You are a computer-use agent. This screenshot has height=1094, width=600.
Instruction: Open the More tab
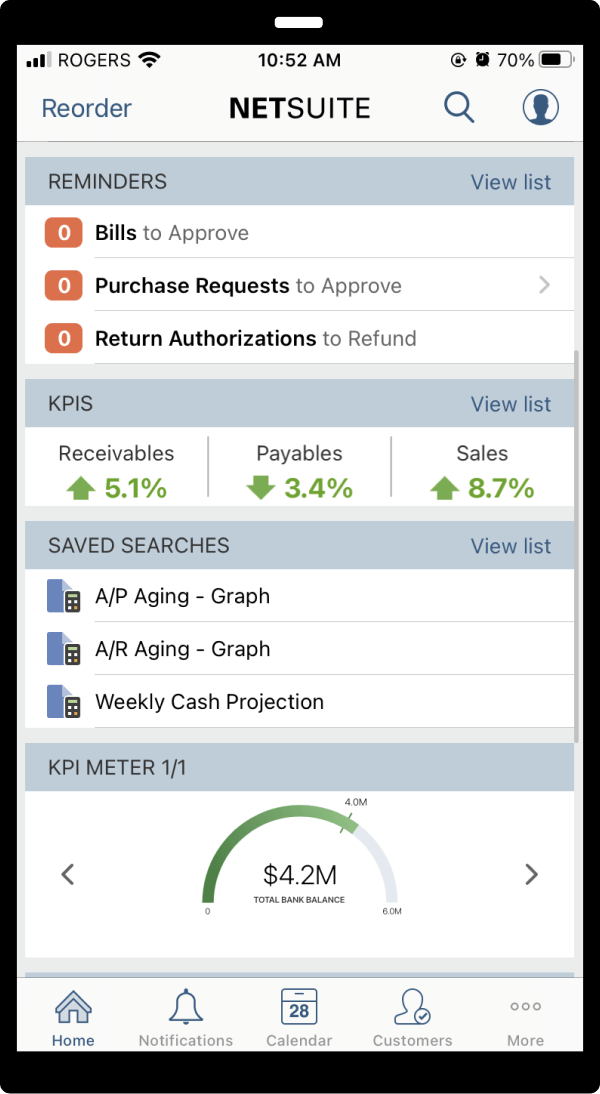[525, 1019]
